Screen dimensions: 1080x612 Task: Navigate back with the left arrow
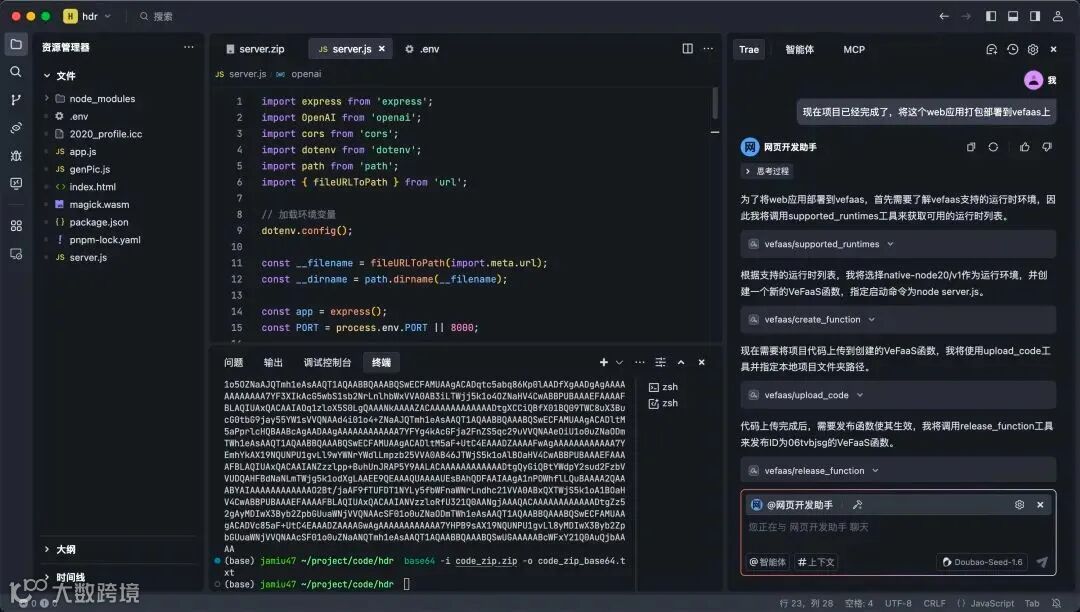[944, 16]
